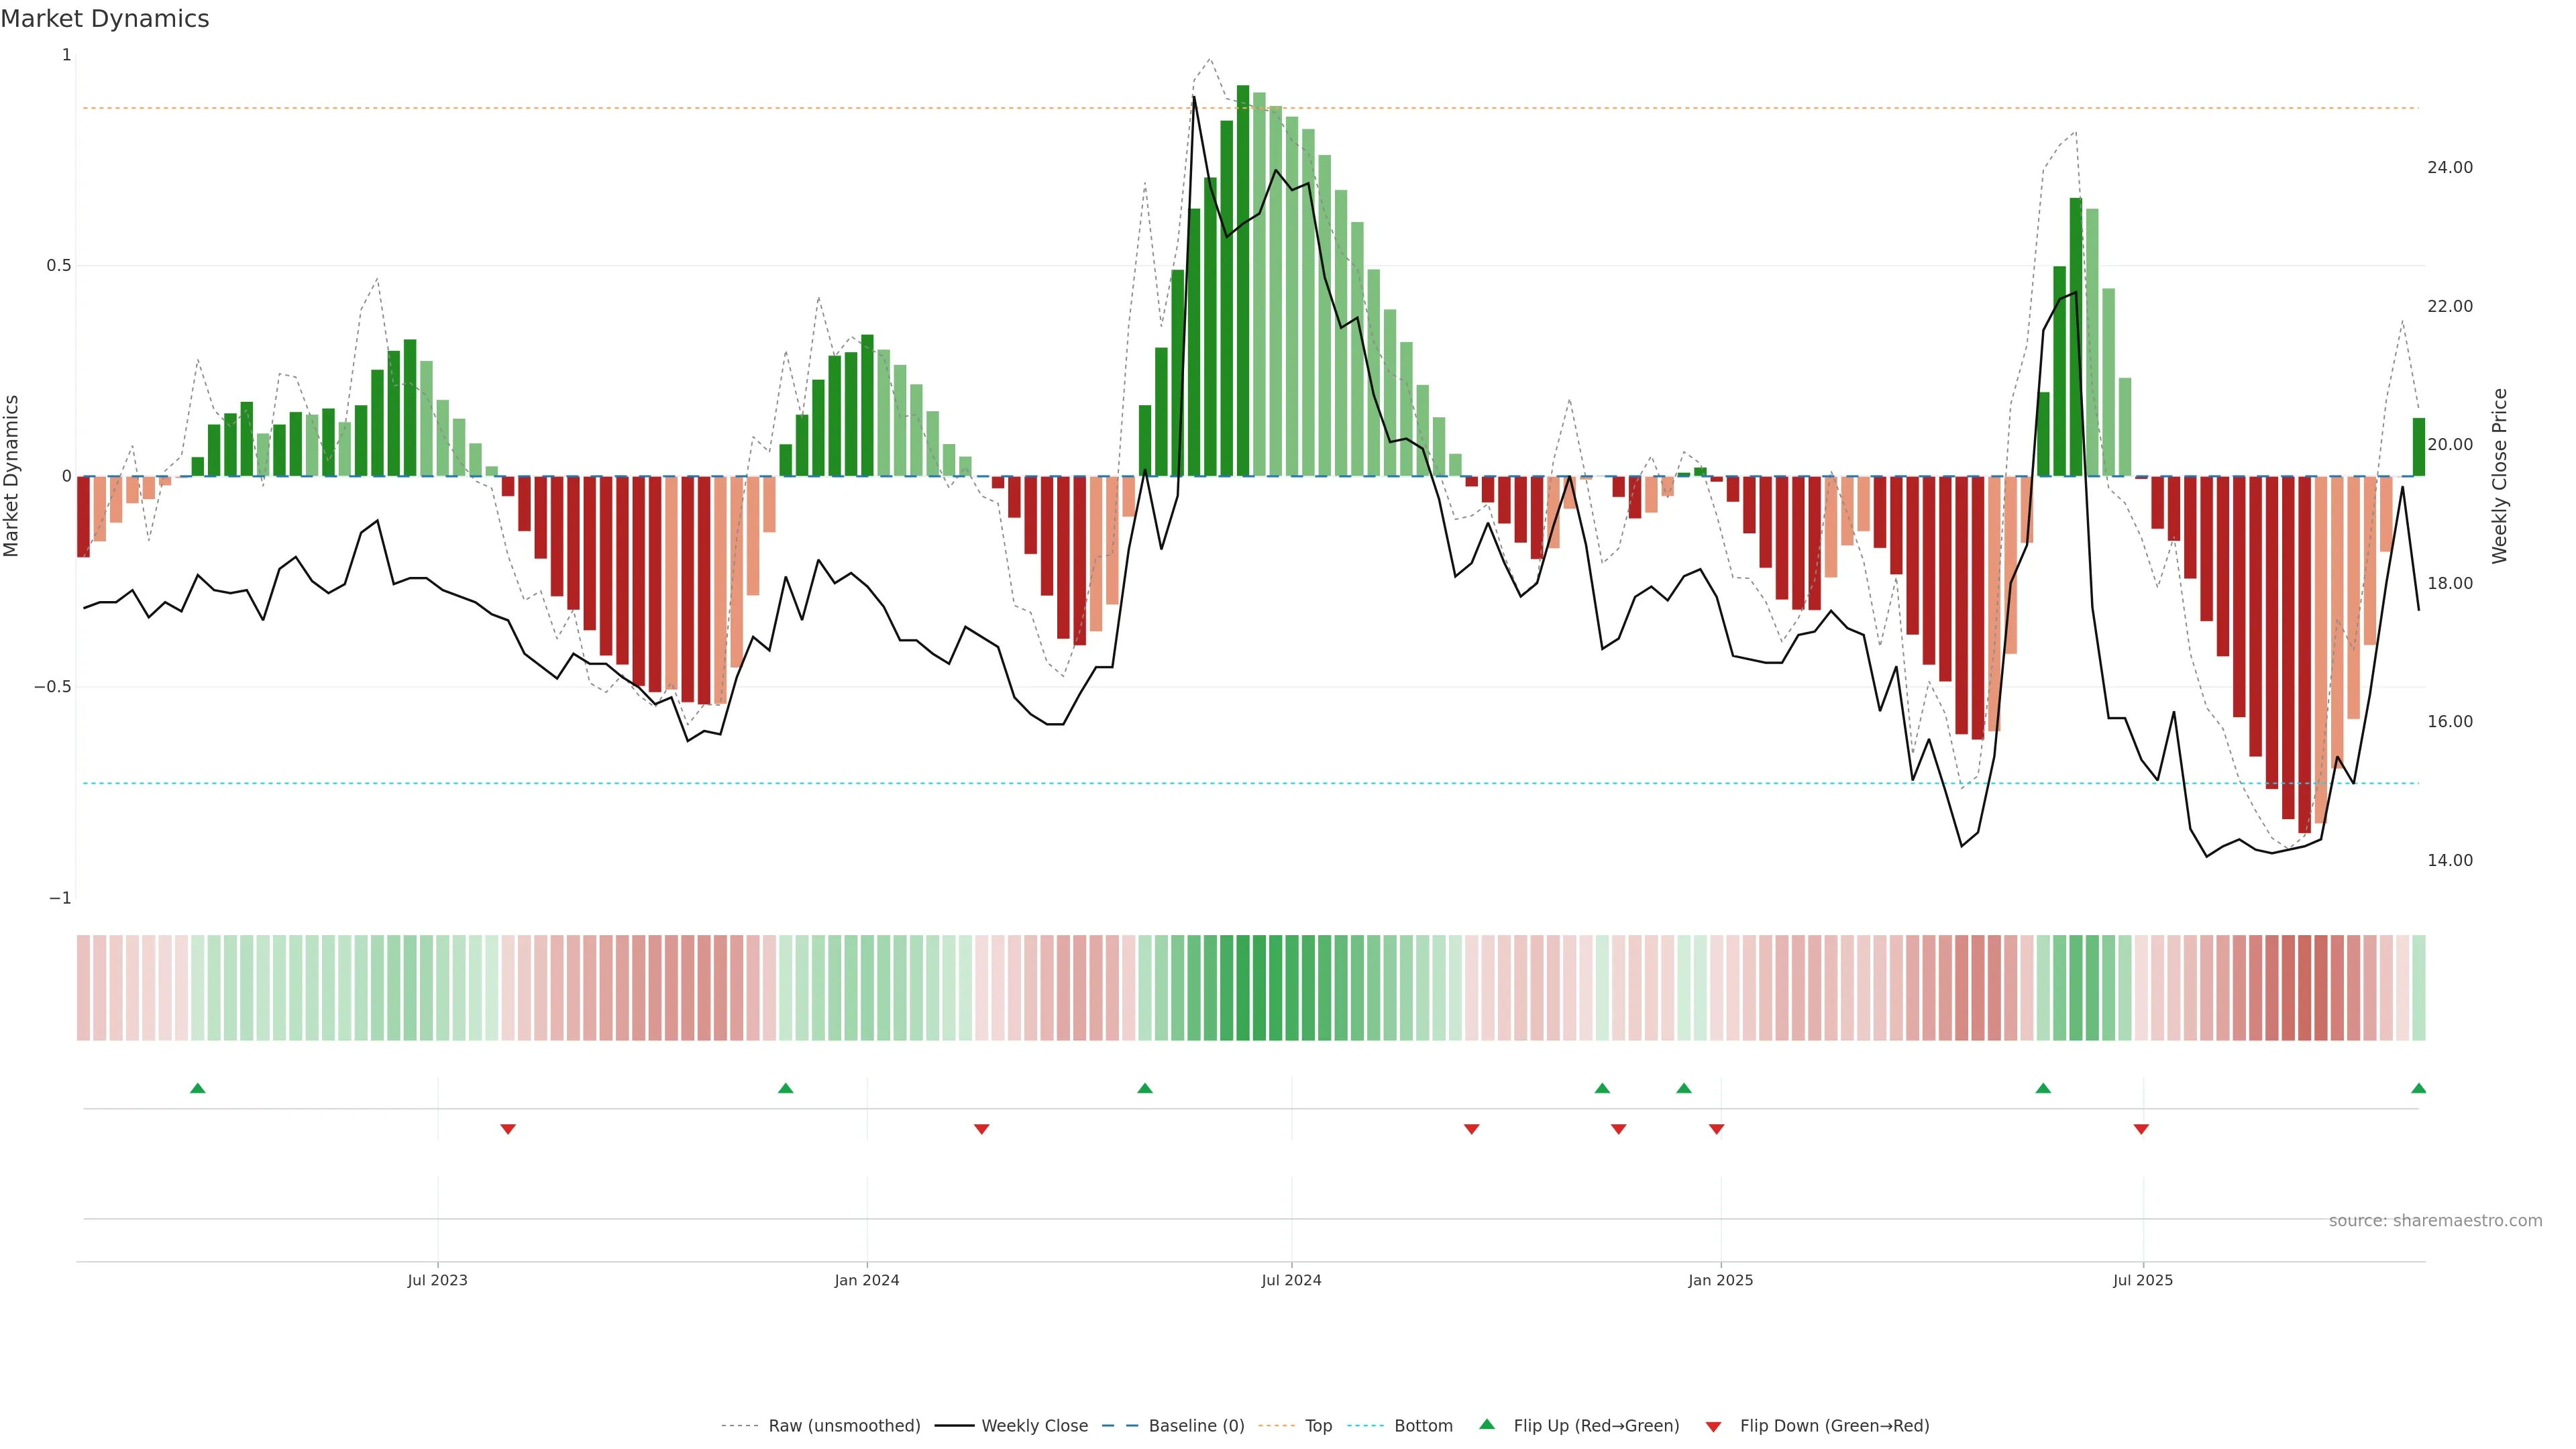Viewport: 2576px width, 1449px height.
Task: Click the first green flip-up marker
Action: pyautogui.click(x=197, y=1088)
